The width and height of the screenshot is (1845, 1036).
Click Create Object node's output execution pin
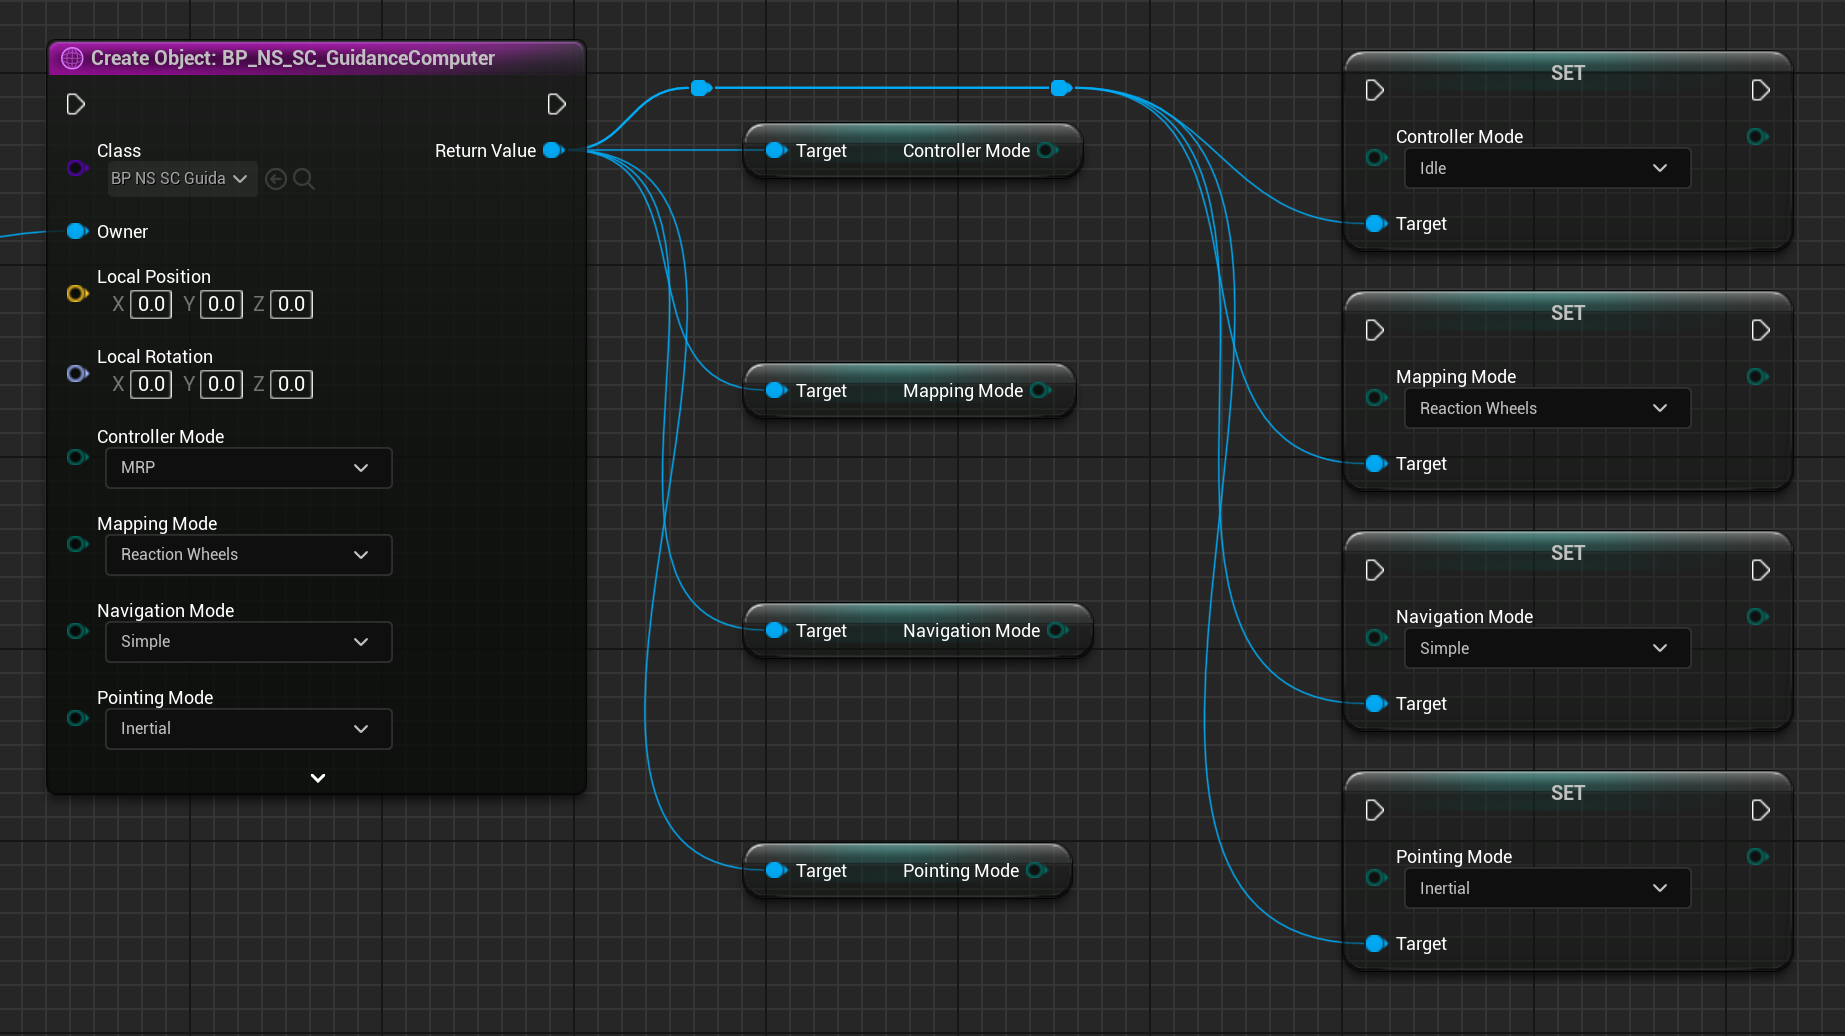pos(557,104)
